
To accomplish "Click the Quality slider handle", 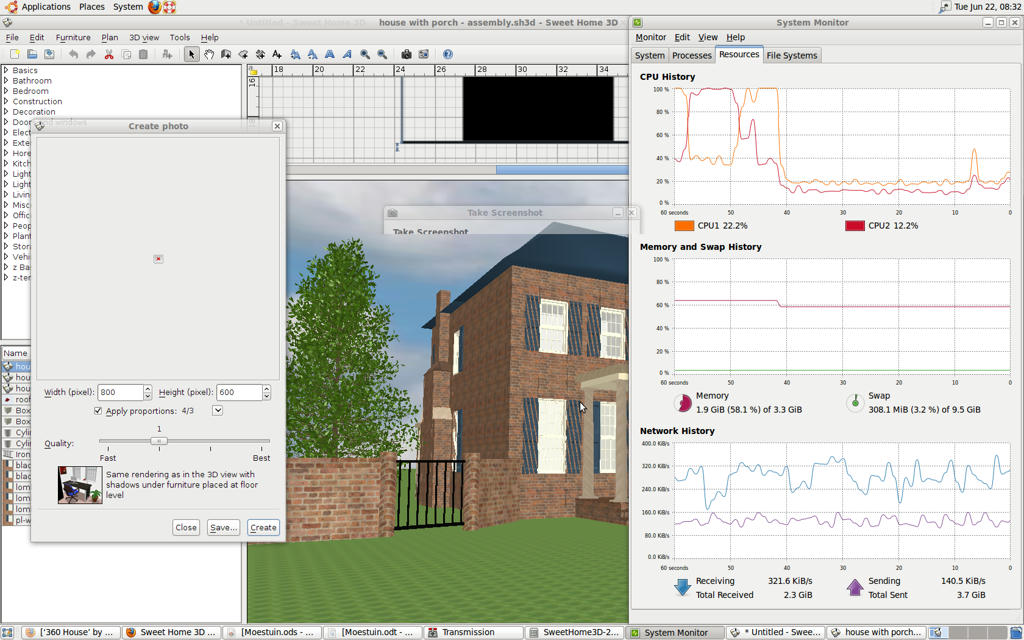I will point(159,441).
